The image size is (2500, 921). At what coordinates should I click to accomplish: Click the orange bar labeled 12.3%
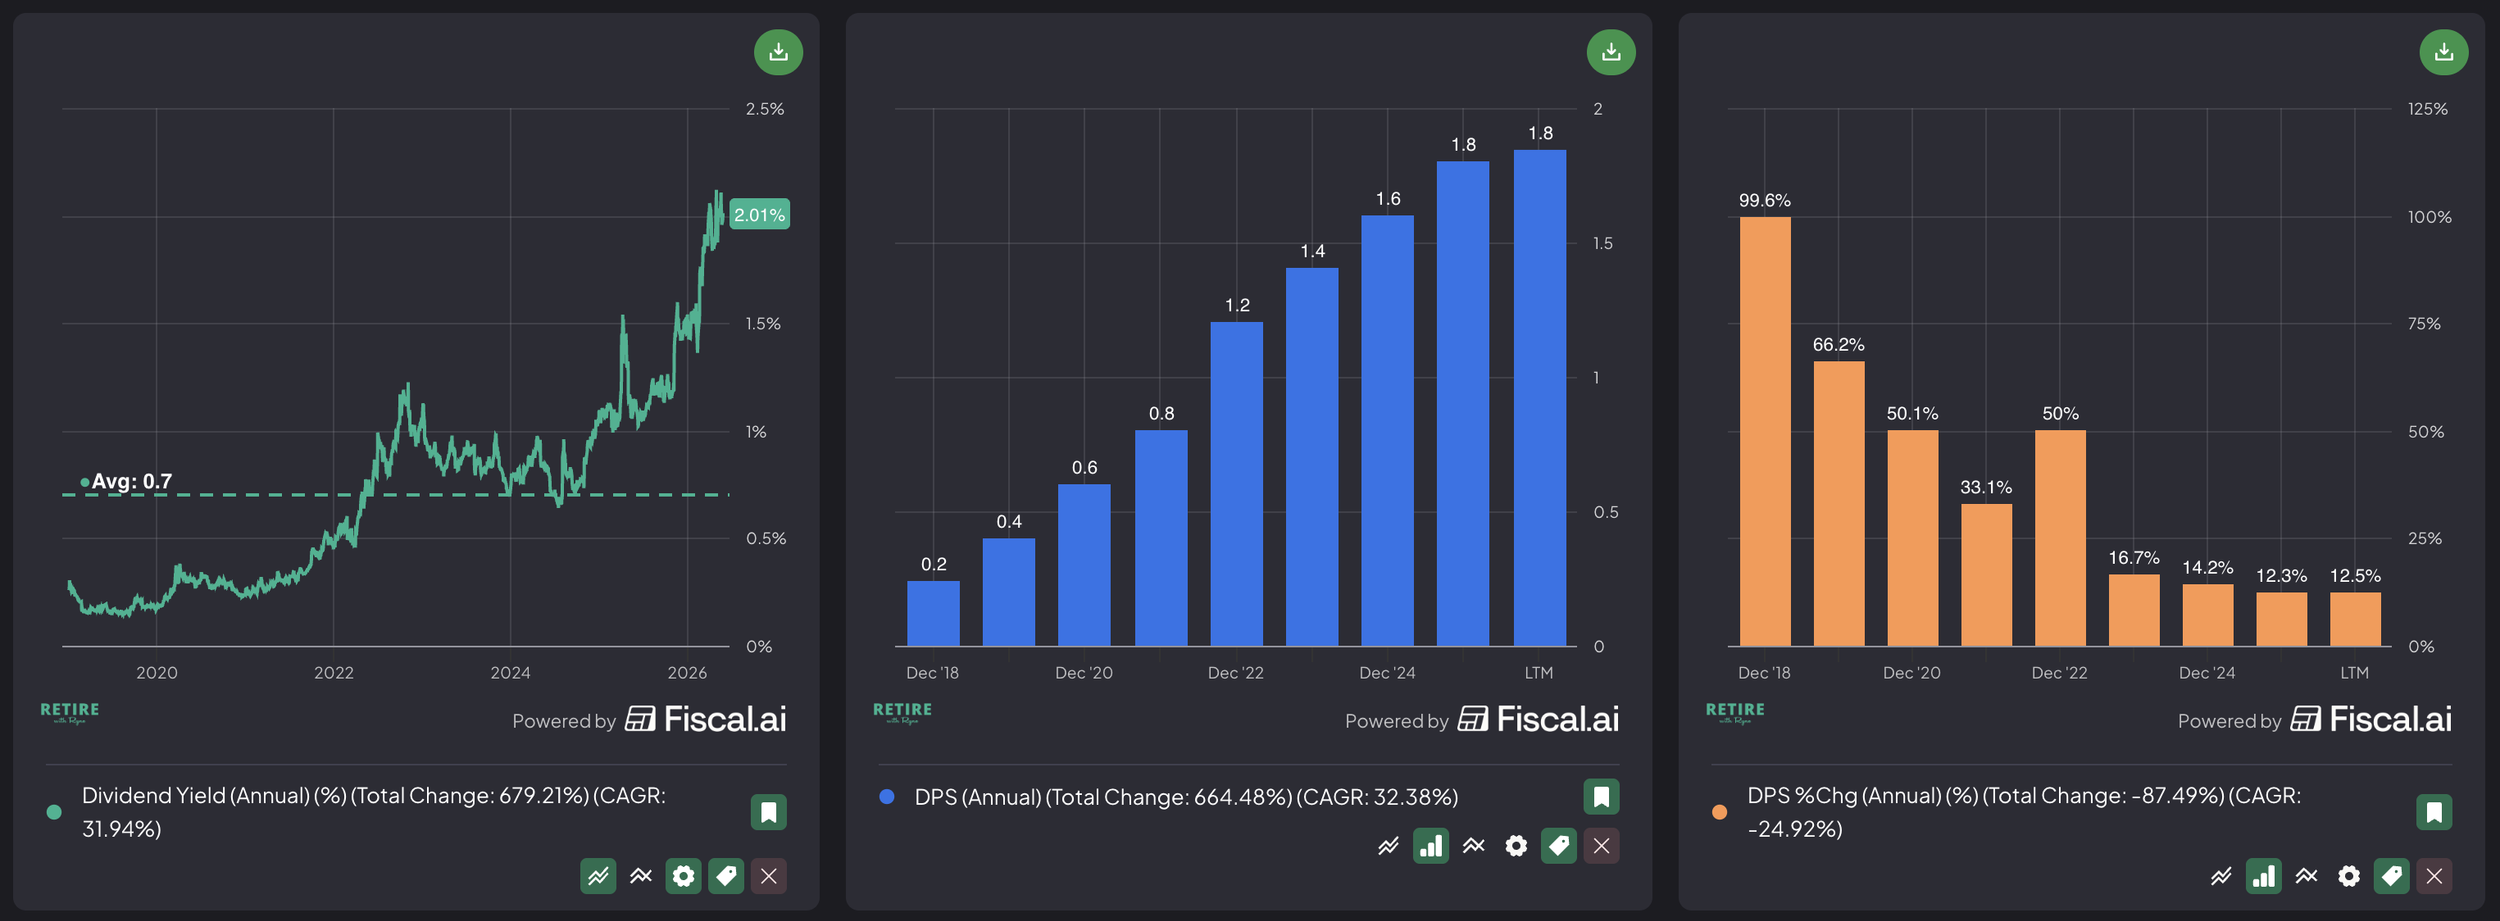pos(2282,619)
